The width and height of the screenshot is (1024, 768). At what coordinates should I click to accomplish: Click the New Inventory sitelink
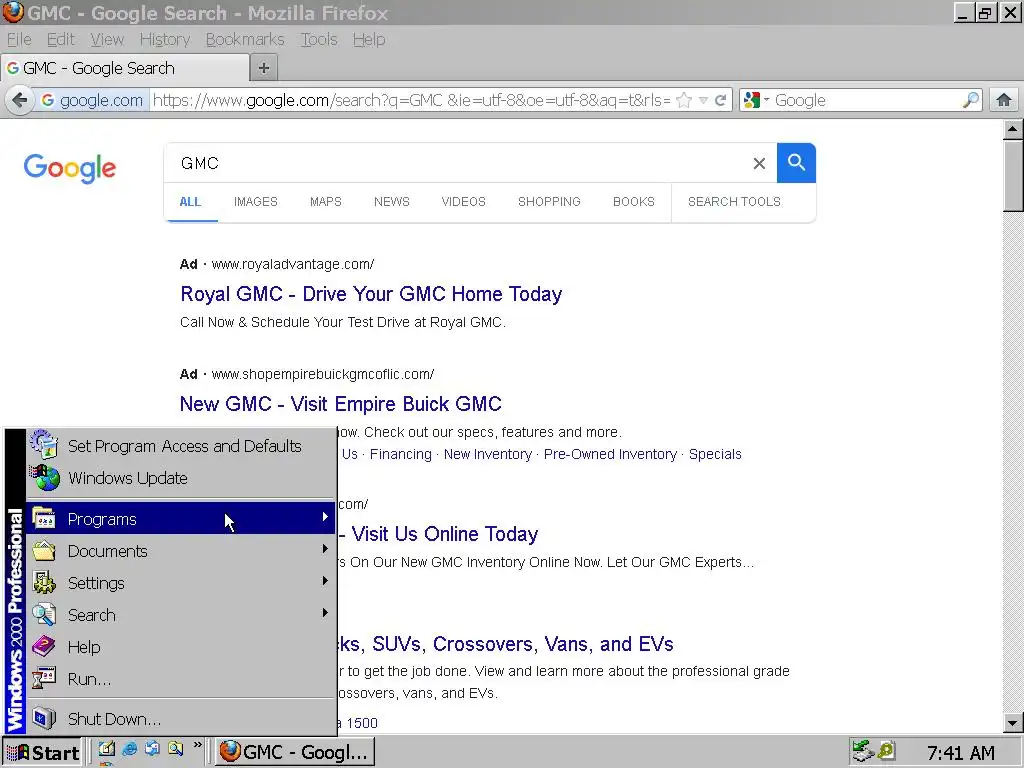tap(488, 454)
